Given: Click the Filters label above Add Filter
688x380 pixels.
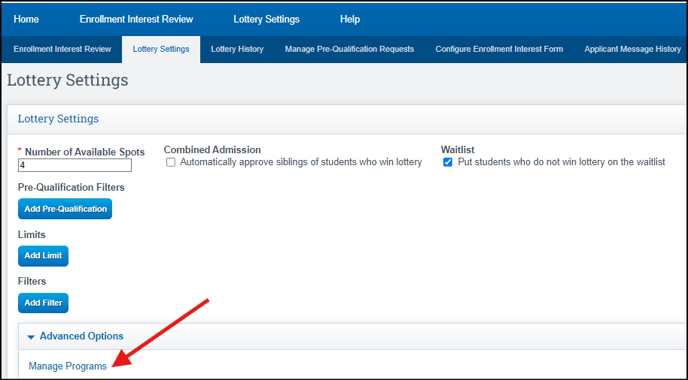Looking at the screenshot, I should (x=32, y=281).
